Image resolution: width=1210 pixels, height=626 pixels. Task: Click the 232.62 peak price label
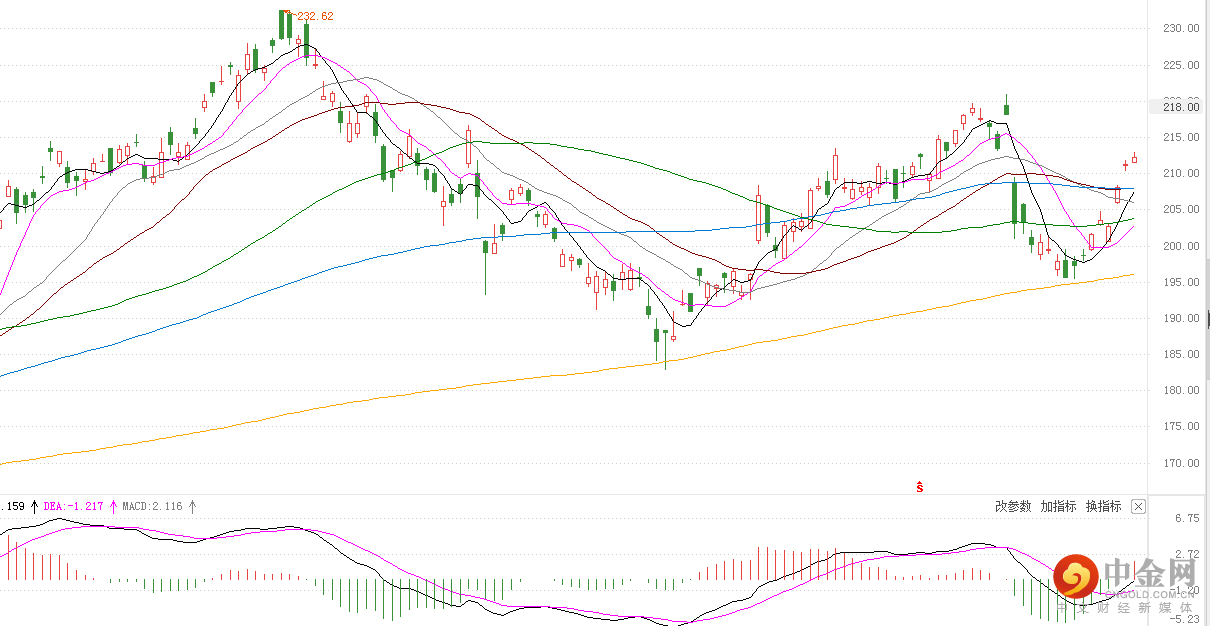click(x=315, y=16)
